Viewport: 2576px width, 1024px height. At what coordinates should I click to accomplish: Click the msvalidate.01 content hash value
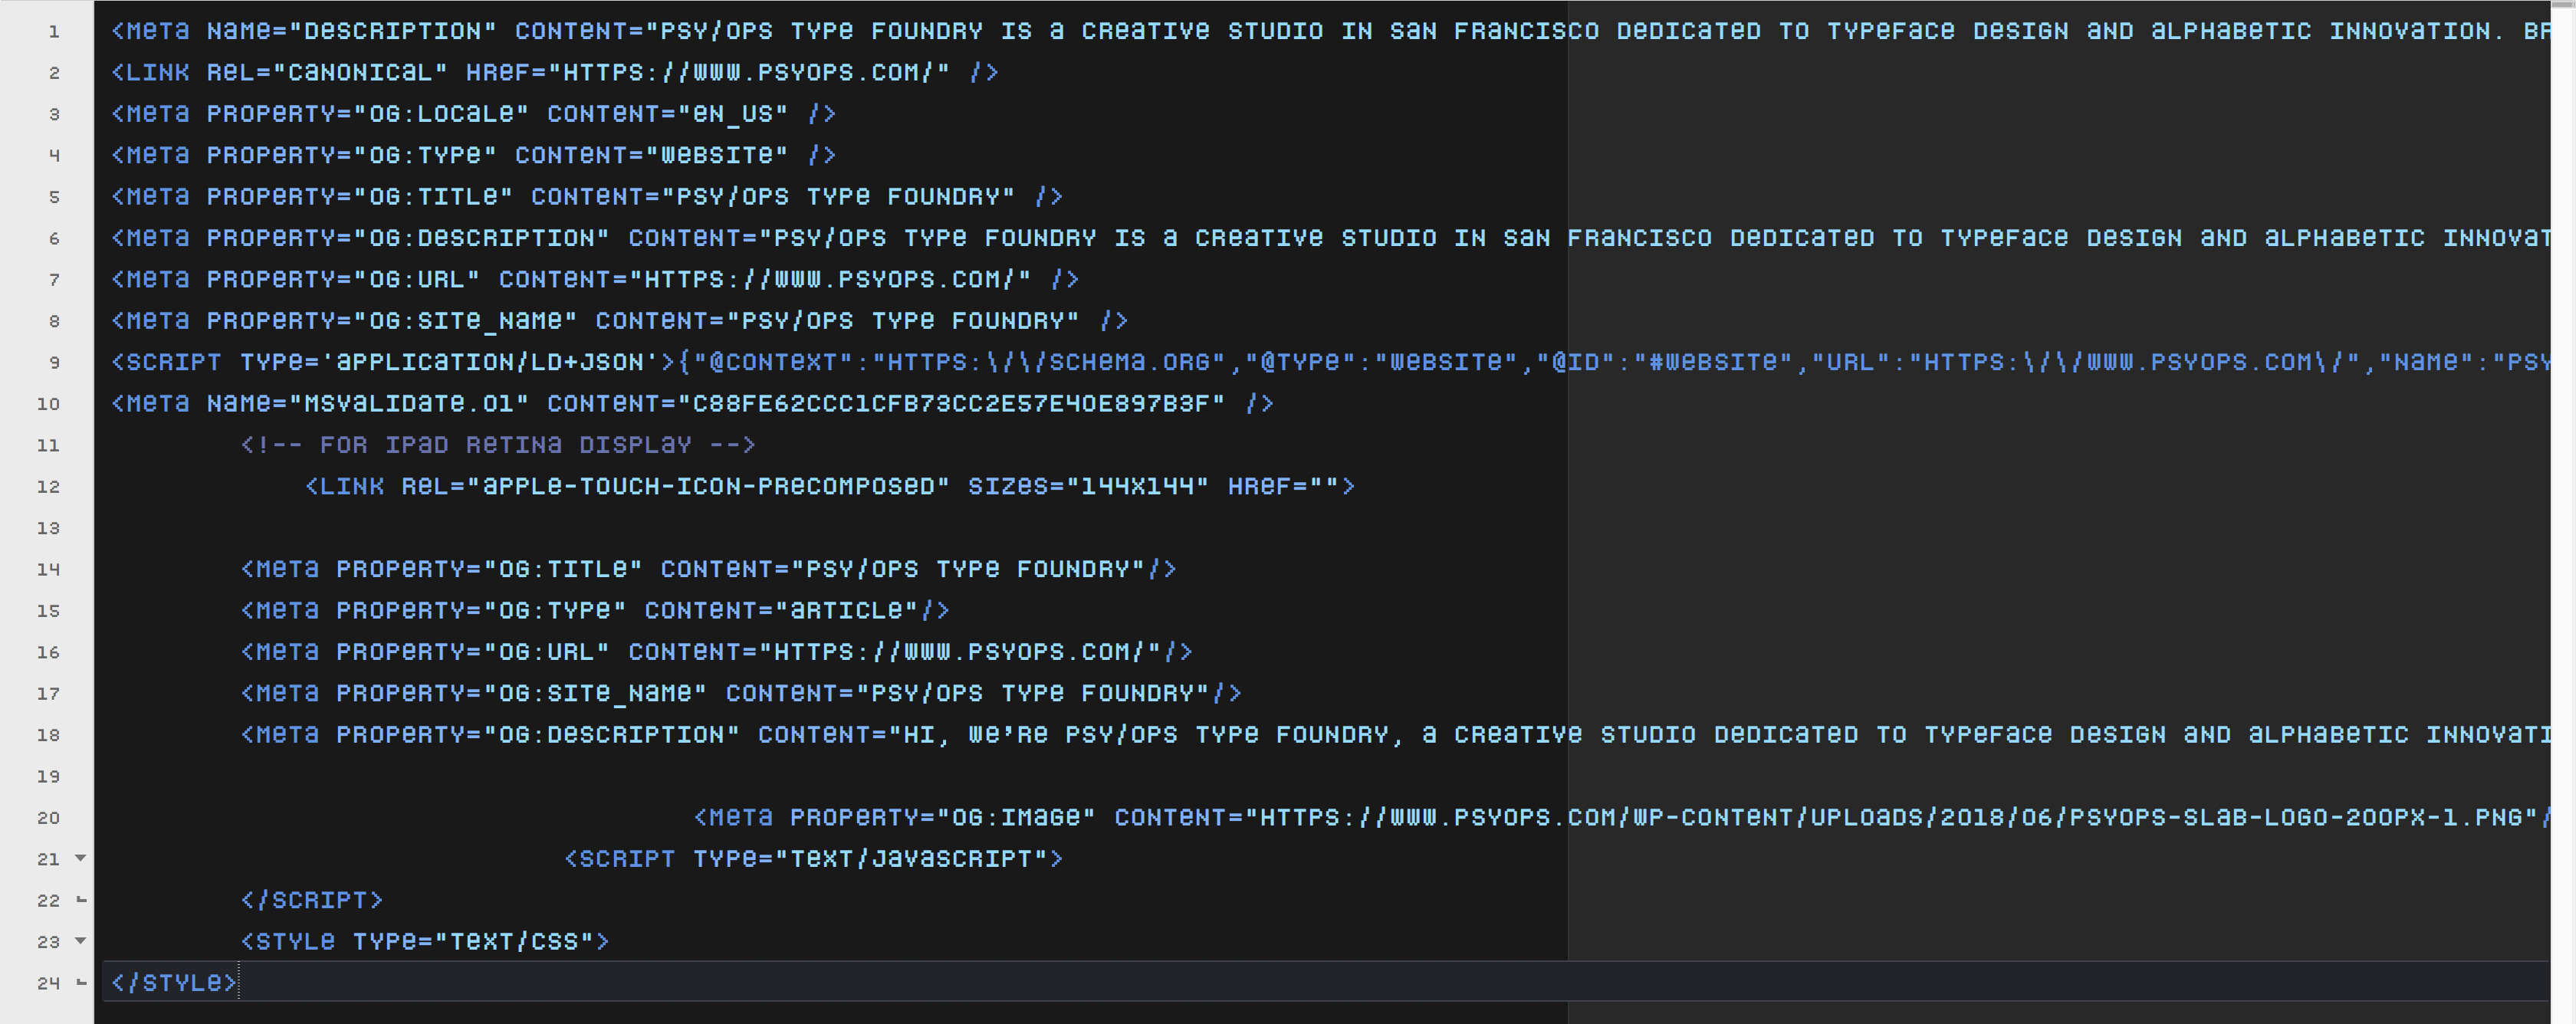[952, 404]
